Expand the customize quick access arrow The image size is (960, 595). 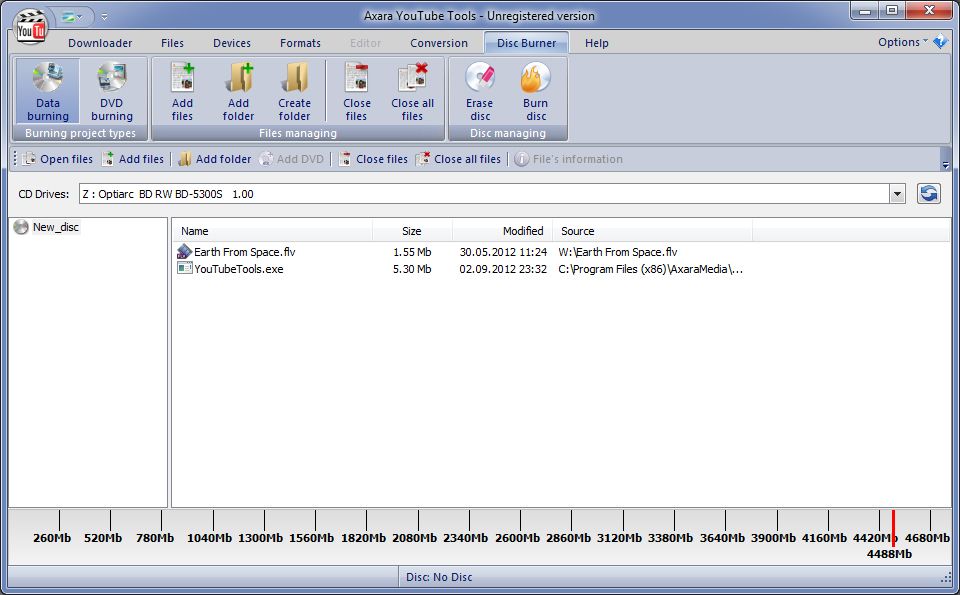coord(105,17)
